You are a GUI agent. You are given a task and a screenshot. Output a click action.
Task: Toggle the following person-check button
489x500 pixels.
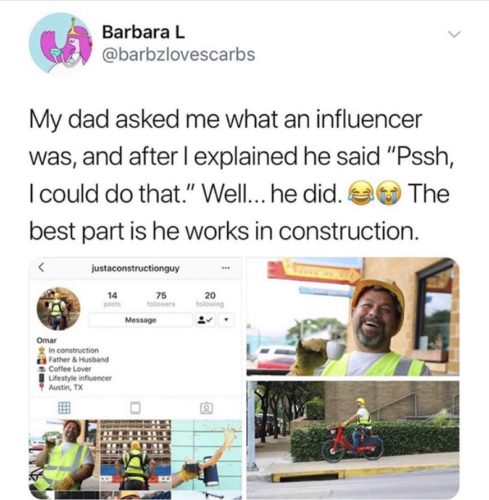point(206,320)
